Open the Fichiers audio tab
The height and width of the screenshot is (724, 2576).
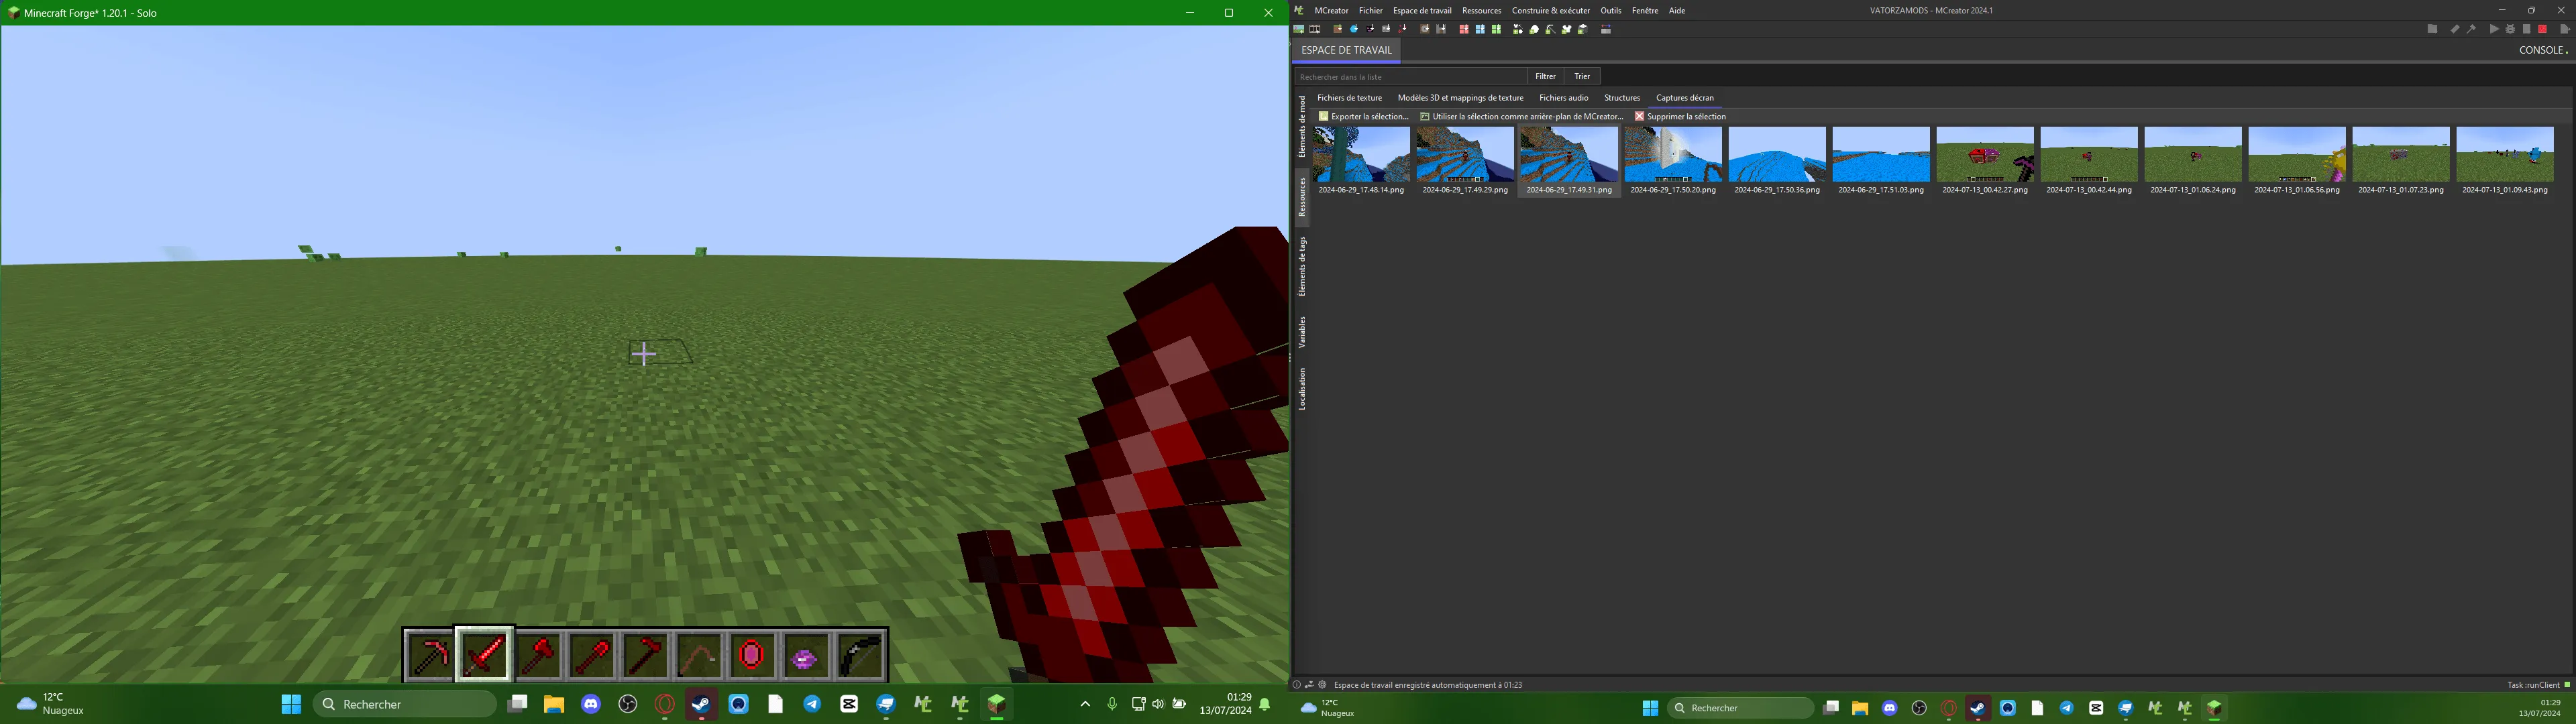[x=1563, y=97]
